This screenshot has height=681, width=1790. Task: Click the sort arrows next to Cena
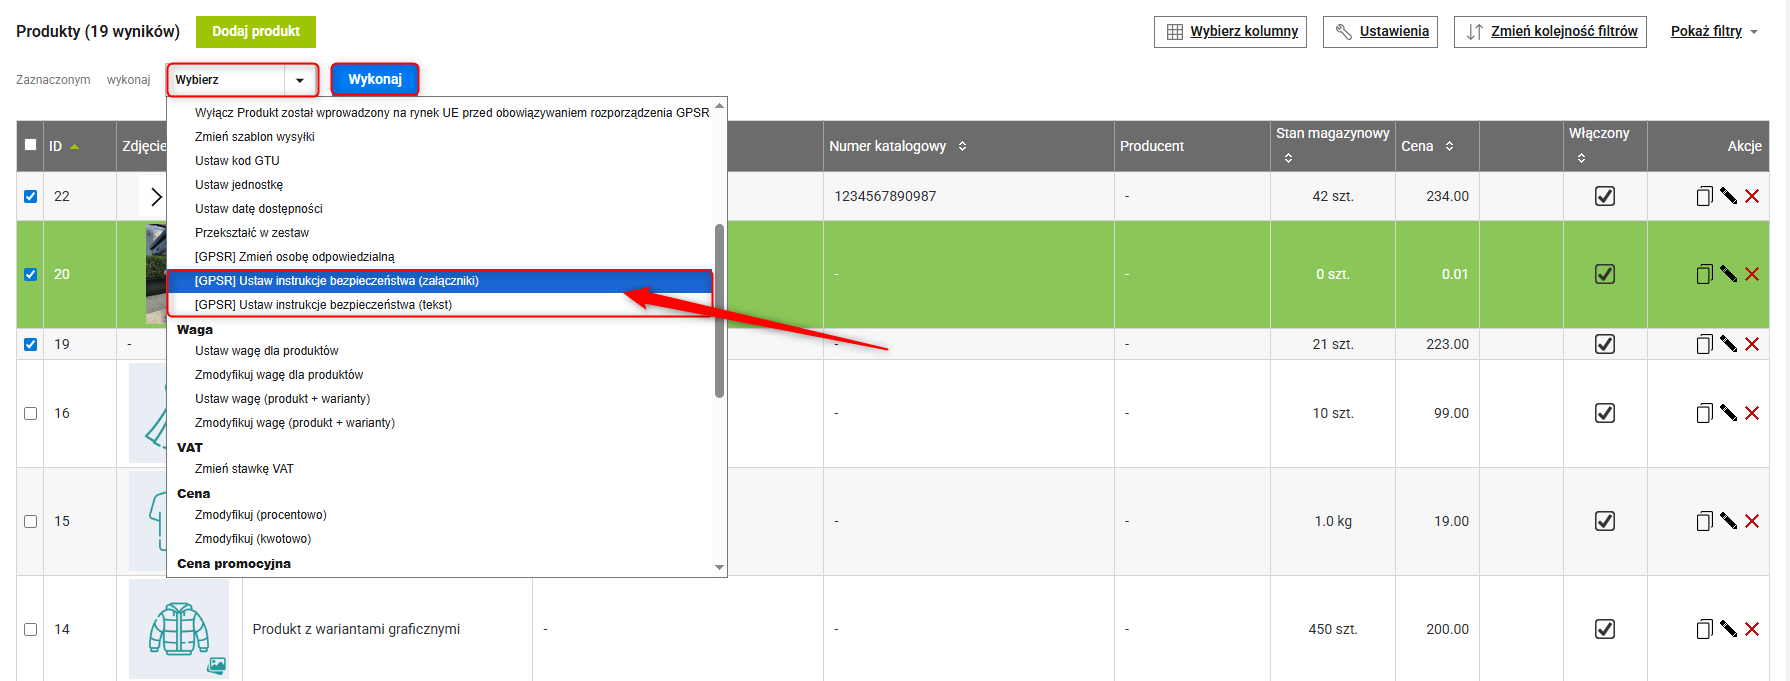point(1449,146)
